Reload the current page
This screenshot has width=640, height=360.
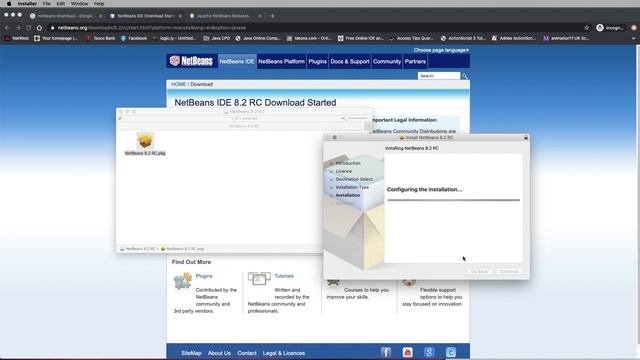pyautogui.click(x=29, y=28)
